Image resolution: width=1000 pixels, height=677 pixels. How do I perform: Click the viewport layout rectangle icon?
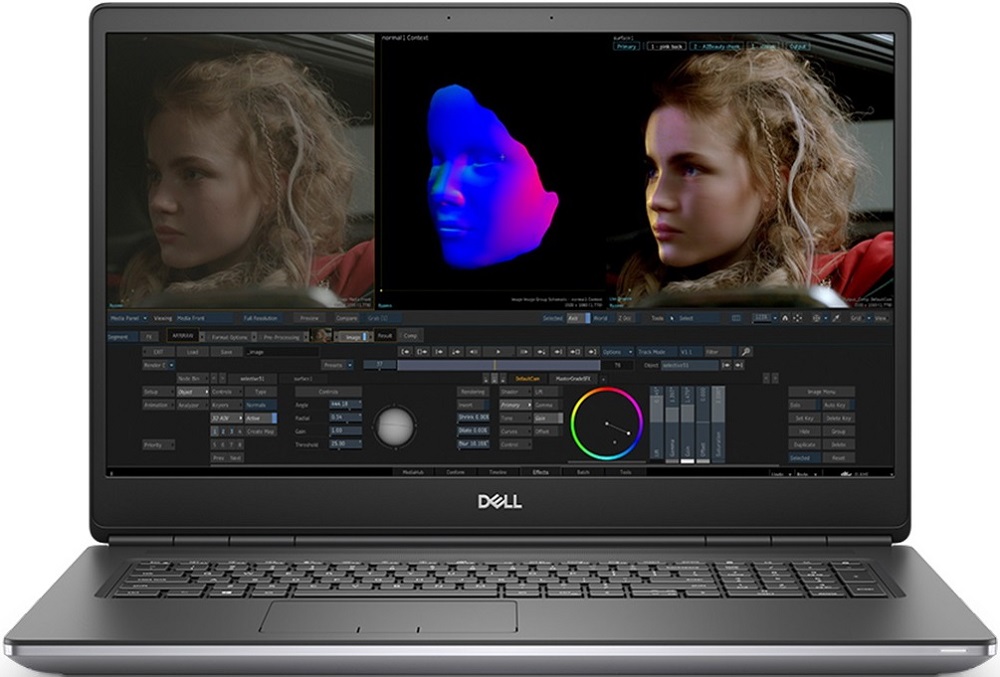pos(735,318)
